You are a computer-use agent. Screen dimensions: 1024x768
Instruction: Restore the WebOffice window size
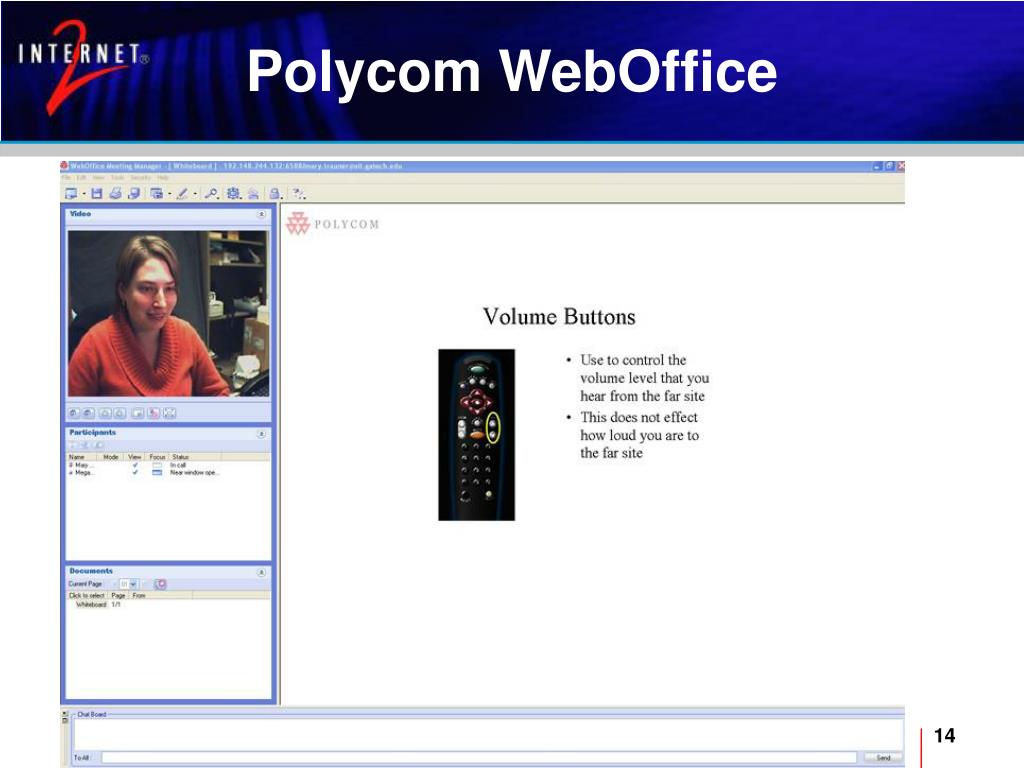click(889, 166)
